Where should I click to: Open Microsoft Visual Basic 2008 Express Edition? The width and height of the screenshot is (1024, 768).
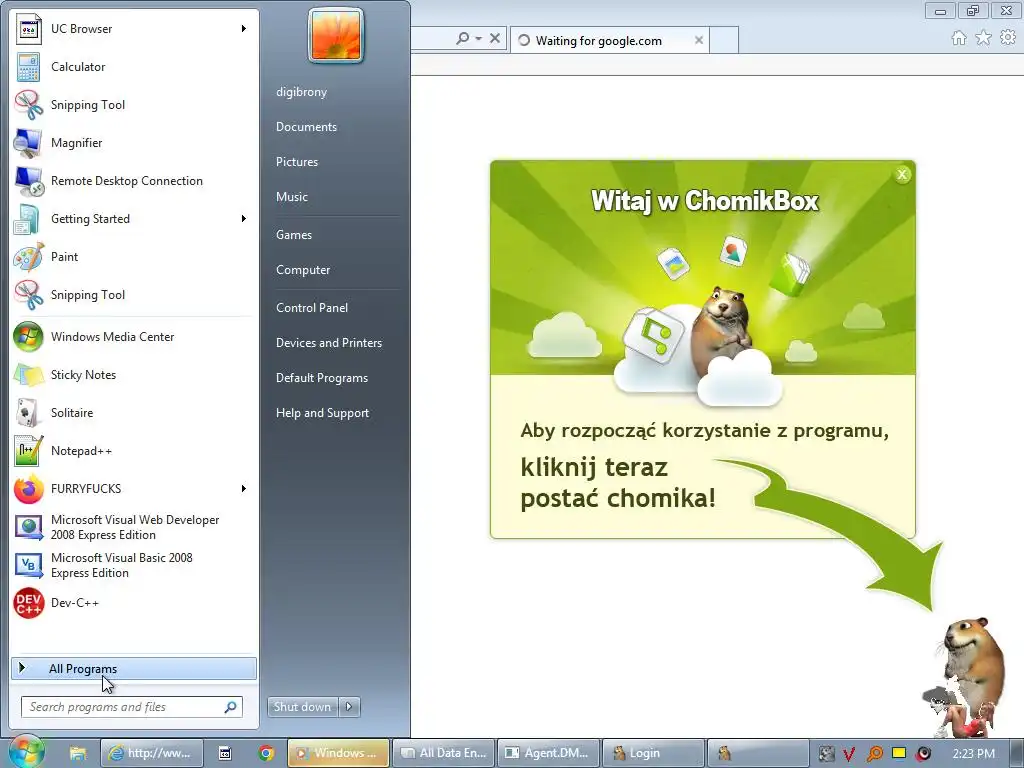point(134,565)
